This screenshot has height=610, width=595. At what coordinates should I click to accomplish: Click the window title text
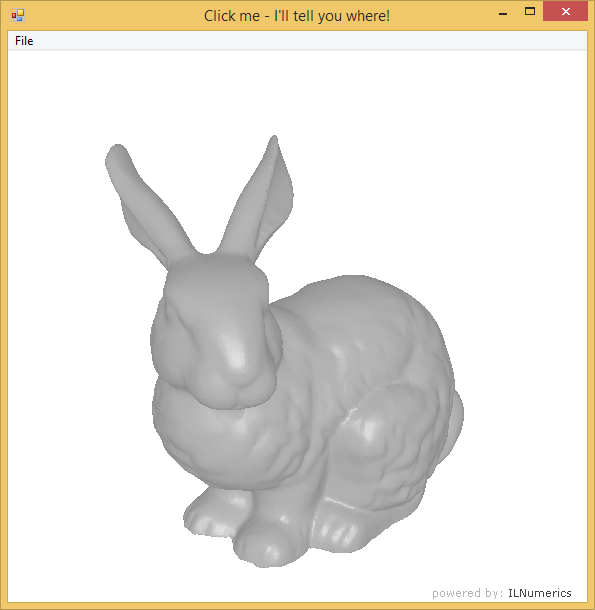(297, 16)
